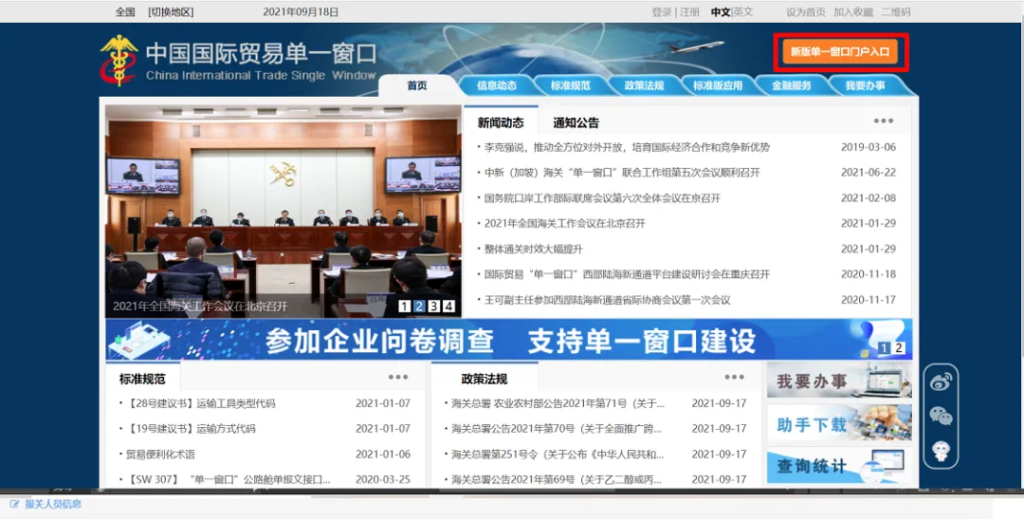
Task: Open the 助手下载 side card
Action: click(x=839, y=423)
